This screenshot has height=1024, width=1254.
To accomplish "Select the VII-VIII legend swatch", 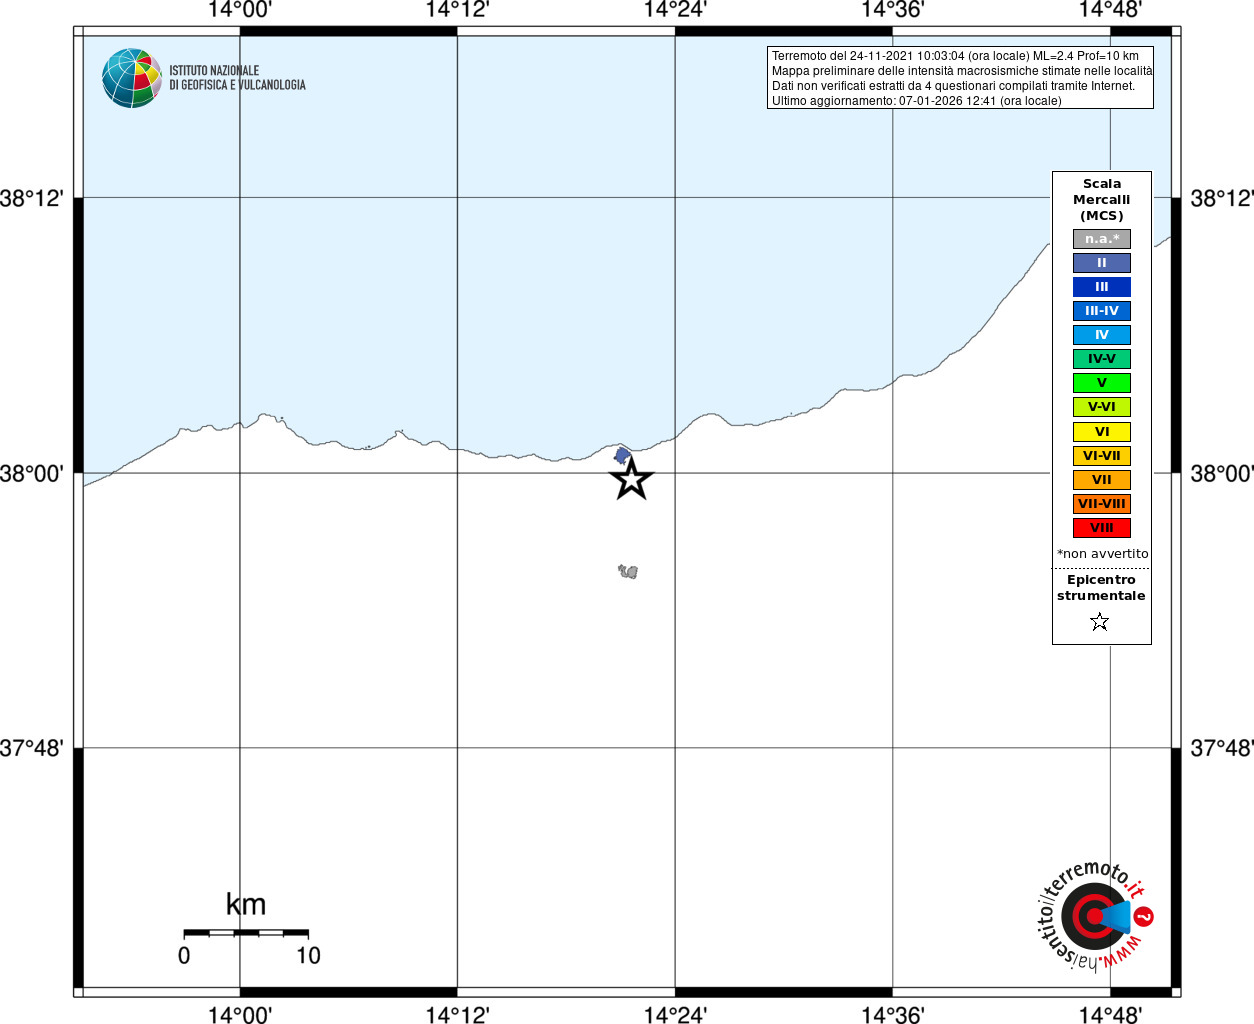I will coord(1102,504).
